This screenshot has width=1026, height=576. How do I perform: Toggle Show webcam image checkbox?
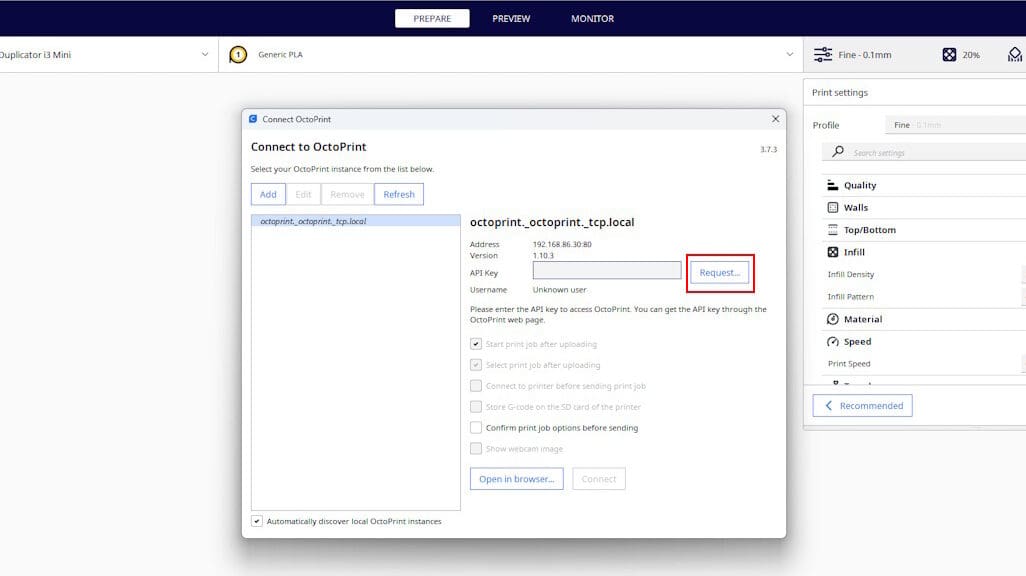click(476, 448)
